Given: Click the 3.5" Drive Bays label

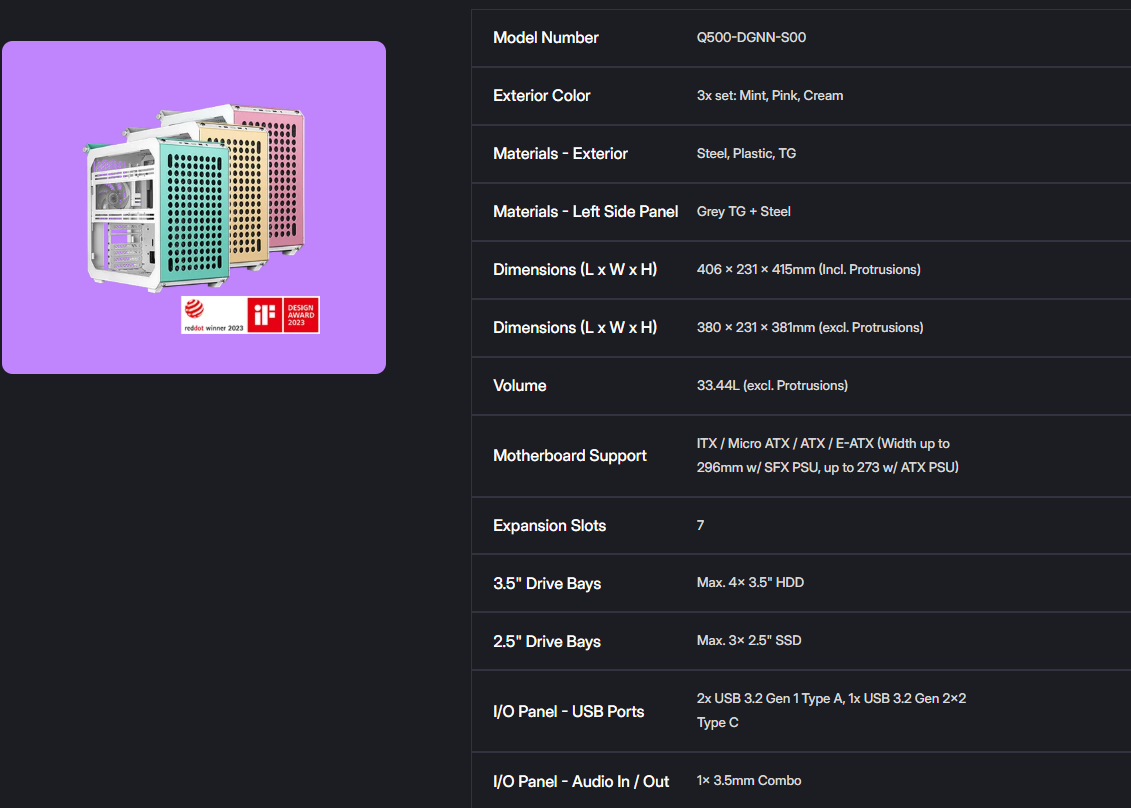Looking at the screenshot, I should [x=546, y=584].
